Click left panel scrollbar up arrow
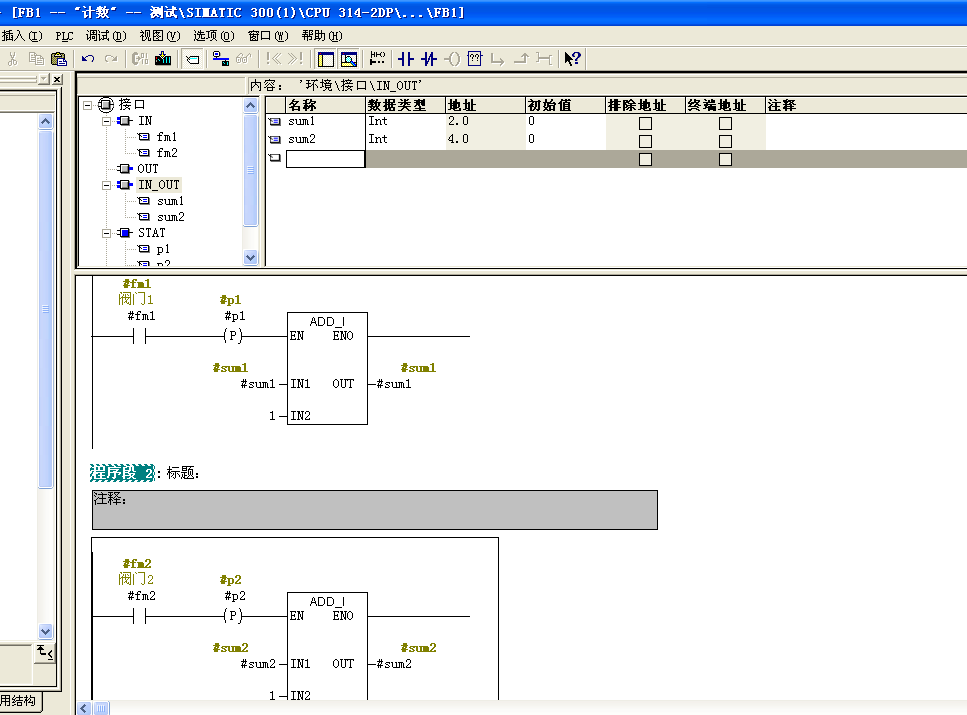Image resolution: width=967 pixels, height=715 pixels. click(x=46, y=122)
